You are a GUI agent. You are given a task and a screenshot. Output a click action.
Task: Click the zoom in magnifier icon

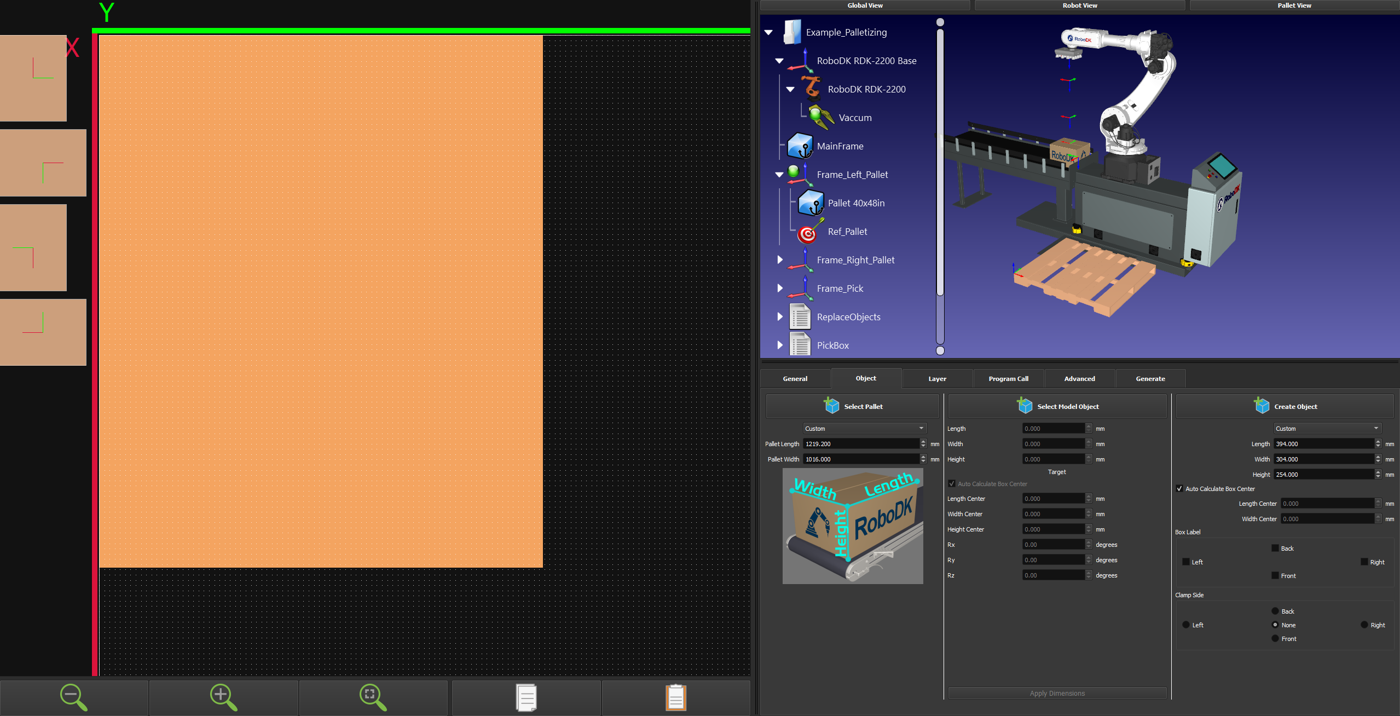click(x=223, y=697)
